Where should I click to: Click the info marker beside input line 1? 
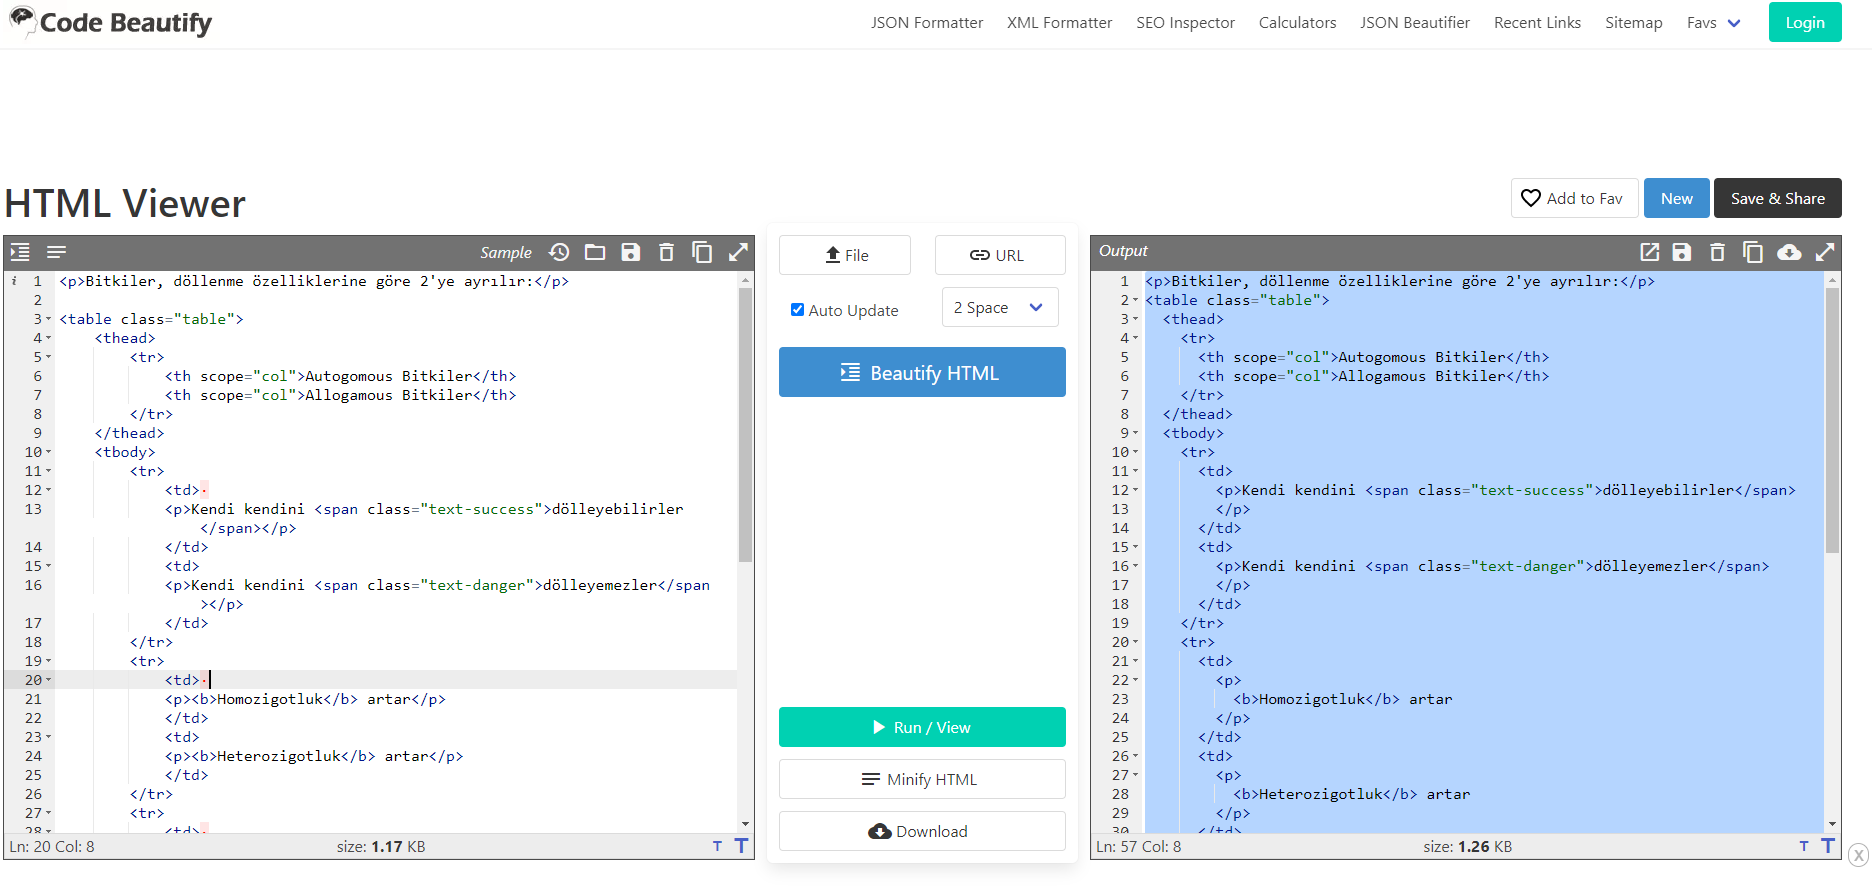pyautogui.click(x=14, y=281)
